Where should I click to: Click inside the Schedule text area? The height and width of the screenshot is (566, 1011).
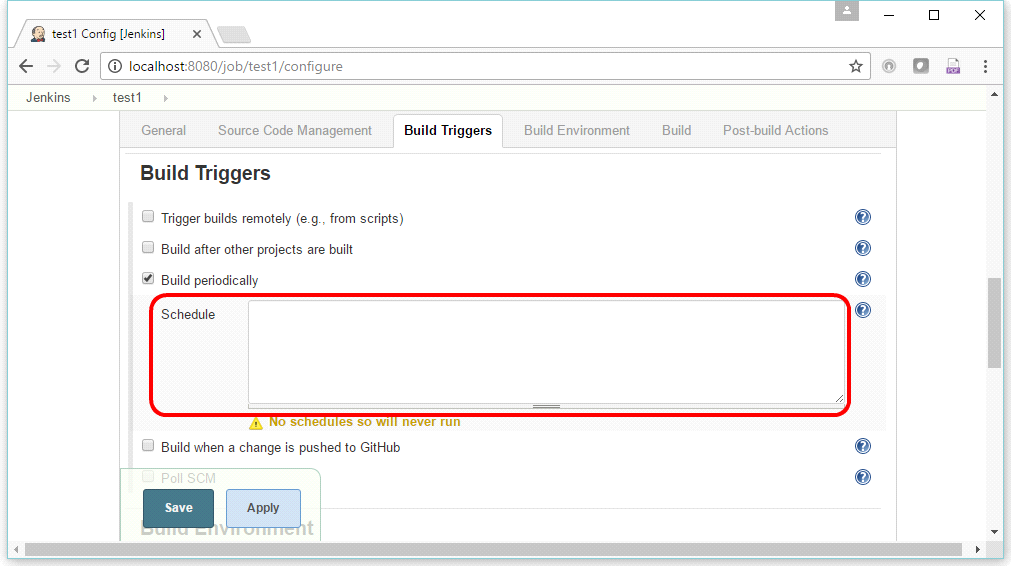click(x=547, y=352)
